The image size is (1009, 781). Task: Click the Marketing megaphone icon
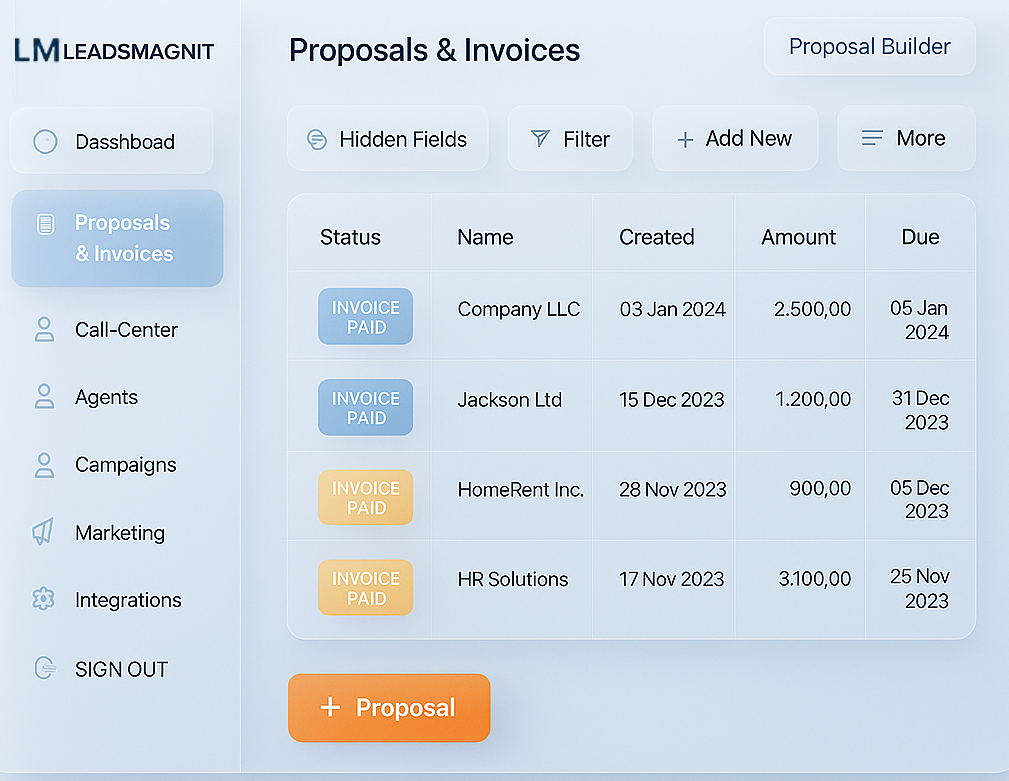click(x=43, y=532)
